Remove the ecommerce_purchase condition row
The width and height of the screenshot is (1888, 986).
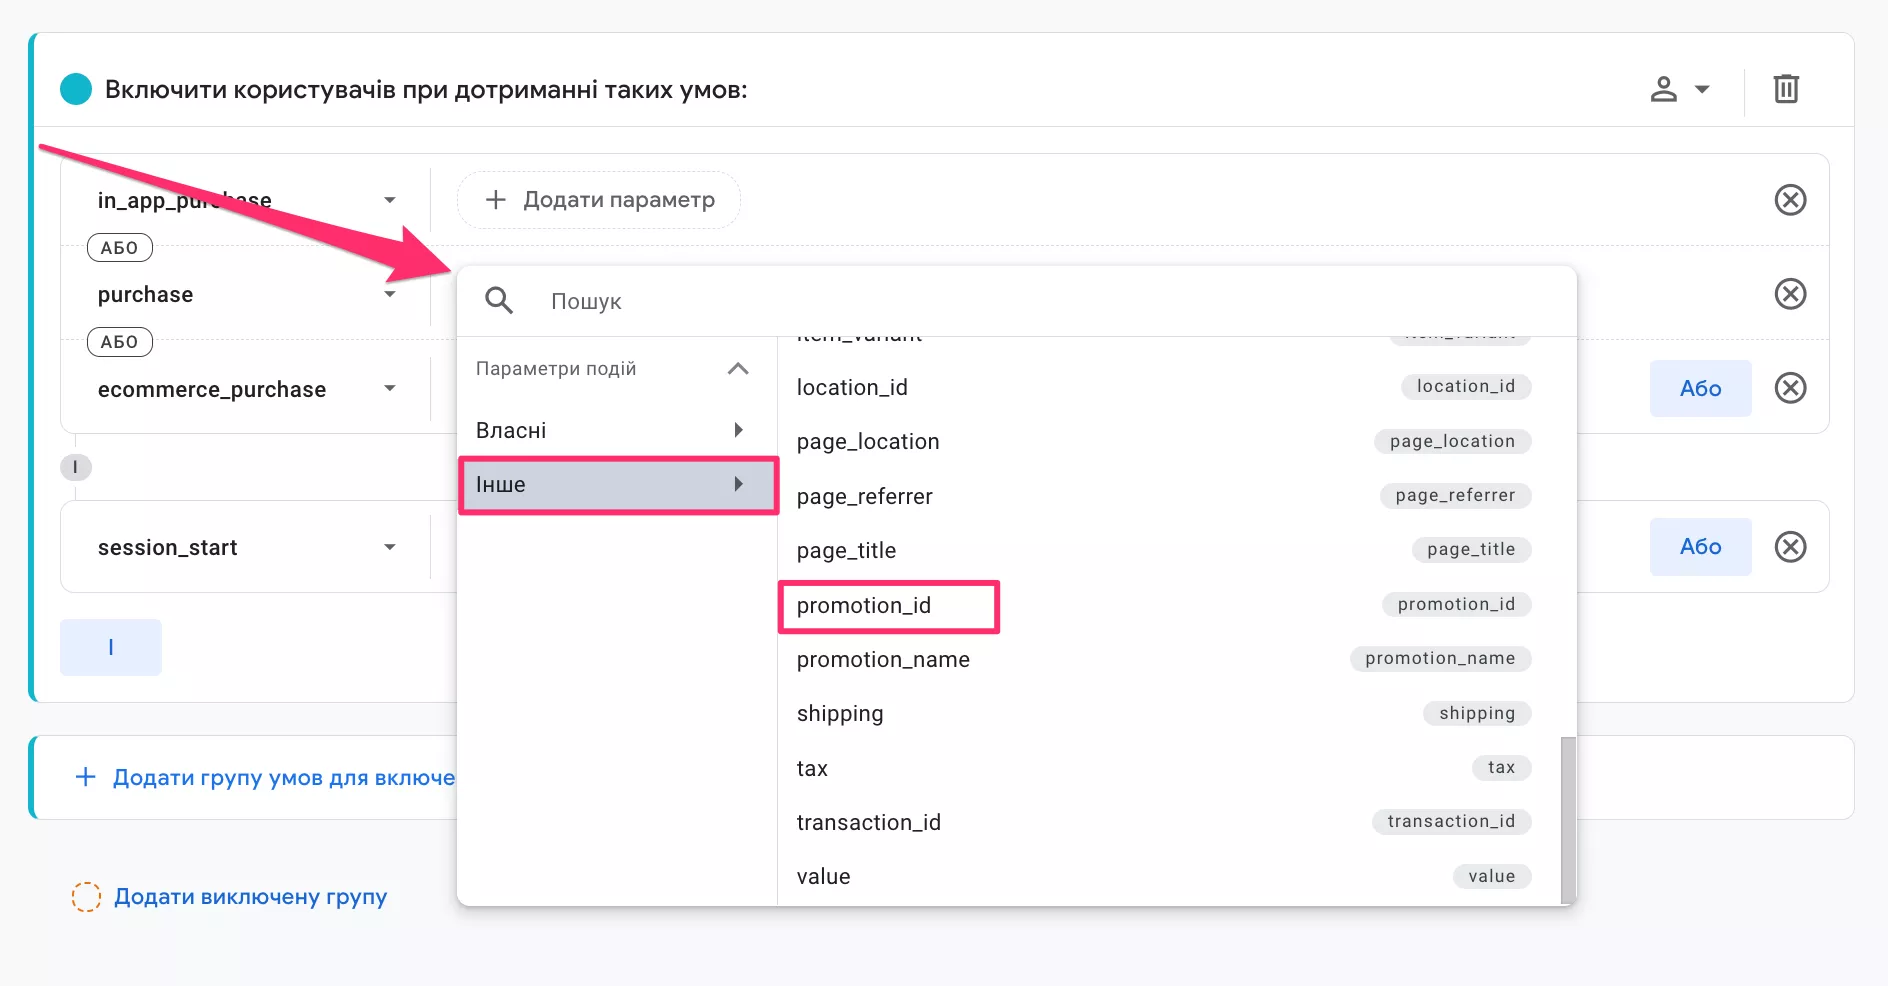click(x=1789, y=388)
